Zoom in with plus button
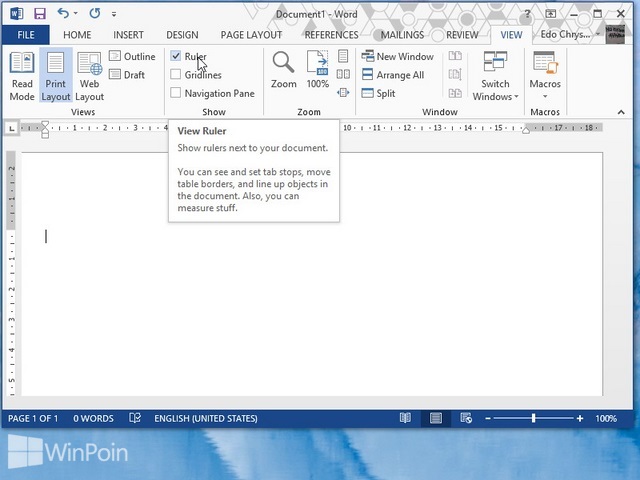Viewport: 640px width, 480px height. coord(580,418)
